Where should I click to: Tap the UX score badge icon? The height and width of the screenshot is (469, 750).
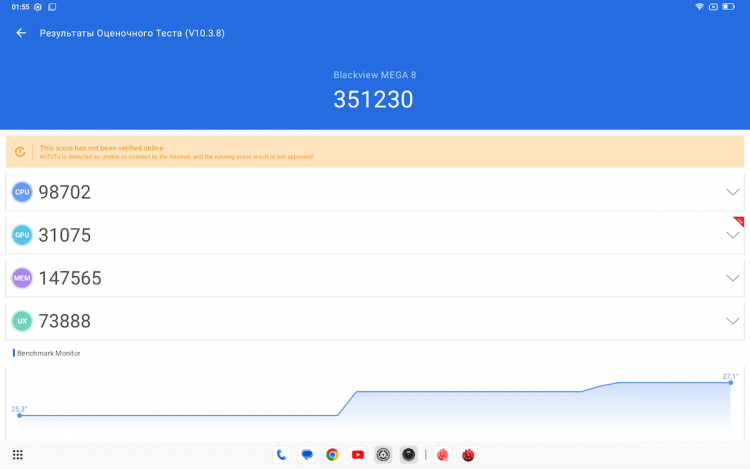(x=22, y=321)
